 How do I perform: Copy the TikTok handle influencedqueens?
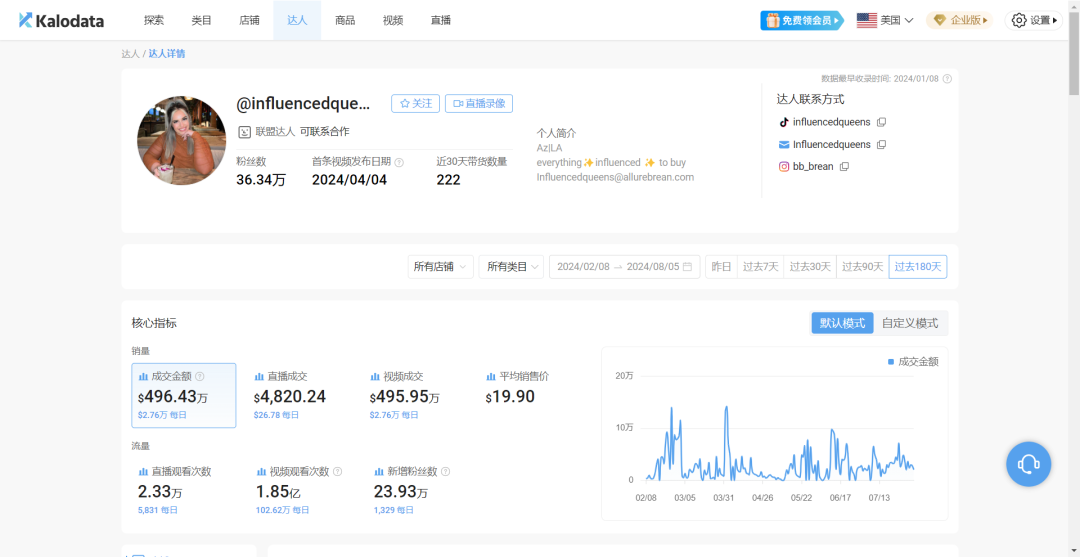point(881,122)
